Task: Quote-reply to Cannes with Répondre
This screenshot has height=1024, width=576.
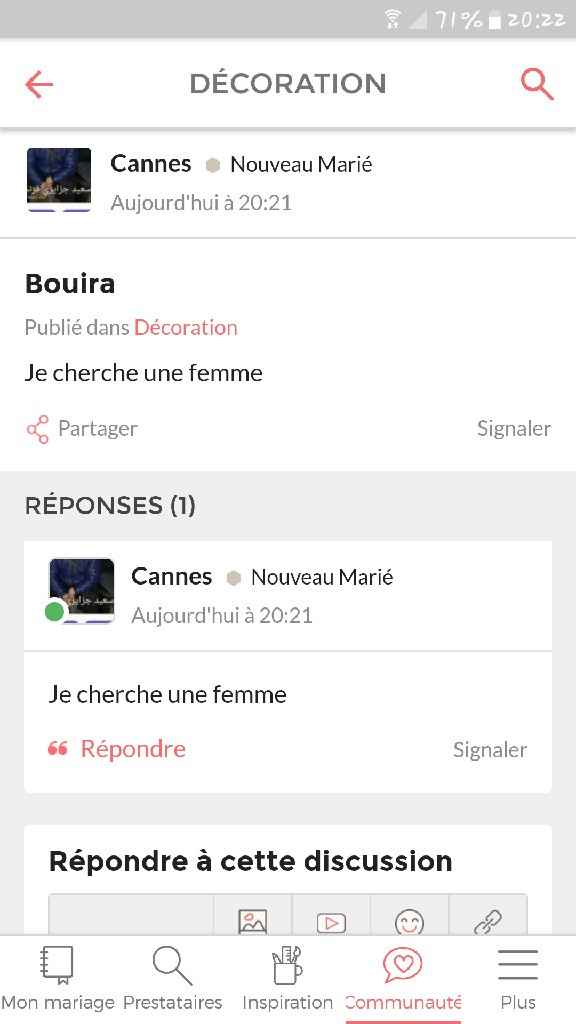Action: 133,748
